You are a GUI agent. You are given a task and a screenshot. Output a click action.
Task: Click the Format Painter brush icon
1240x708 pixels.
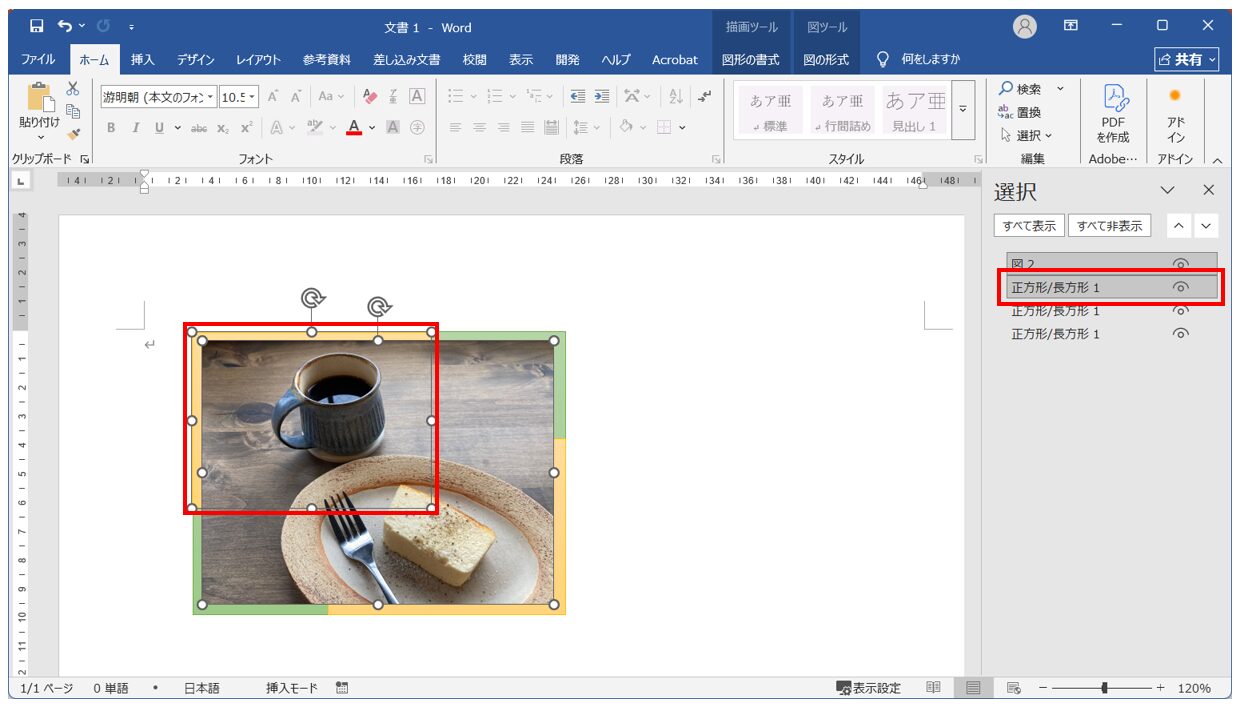pos(73,134)
